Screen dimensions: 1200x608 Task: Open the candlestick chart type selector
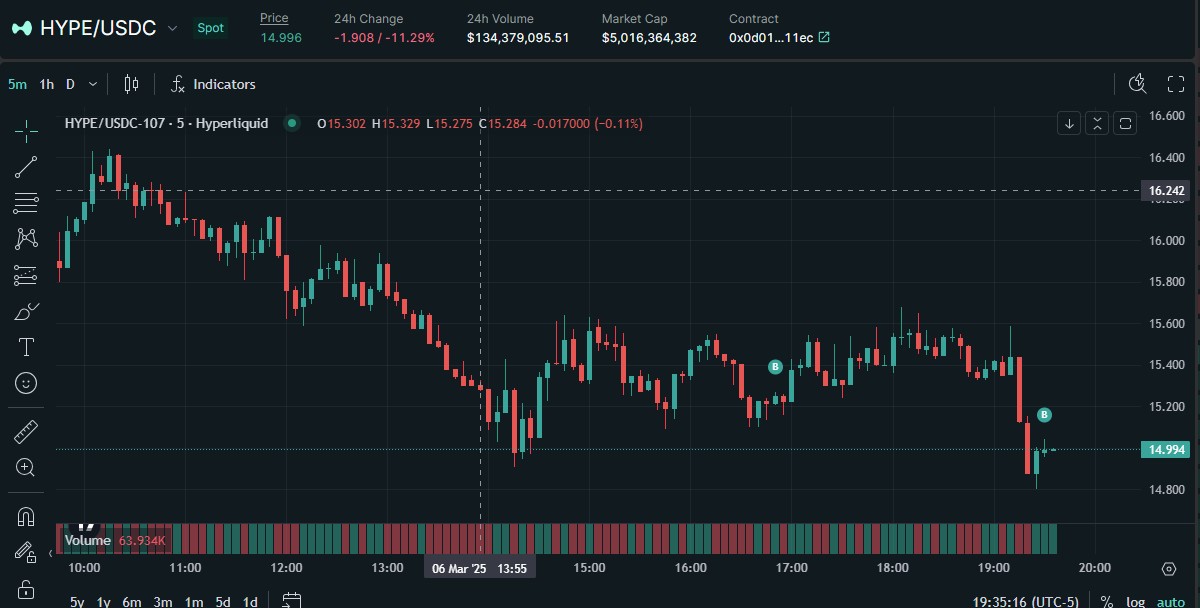tap(132, 84)
